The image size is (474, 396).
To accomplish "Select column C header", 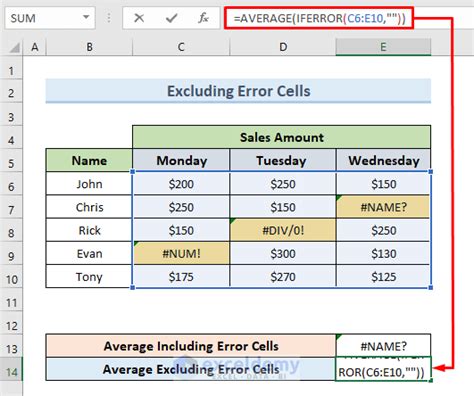I will (x=181, y=47).
